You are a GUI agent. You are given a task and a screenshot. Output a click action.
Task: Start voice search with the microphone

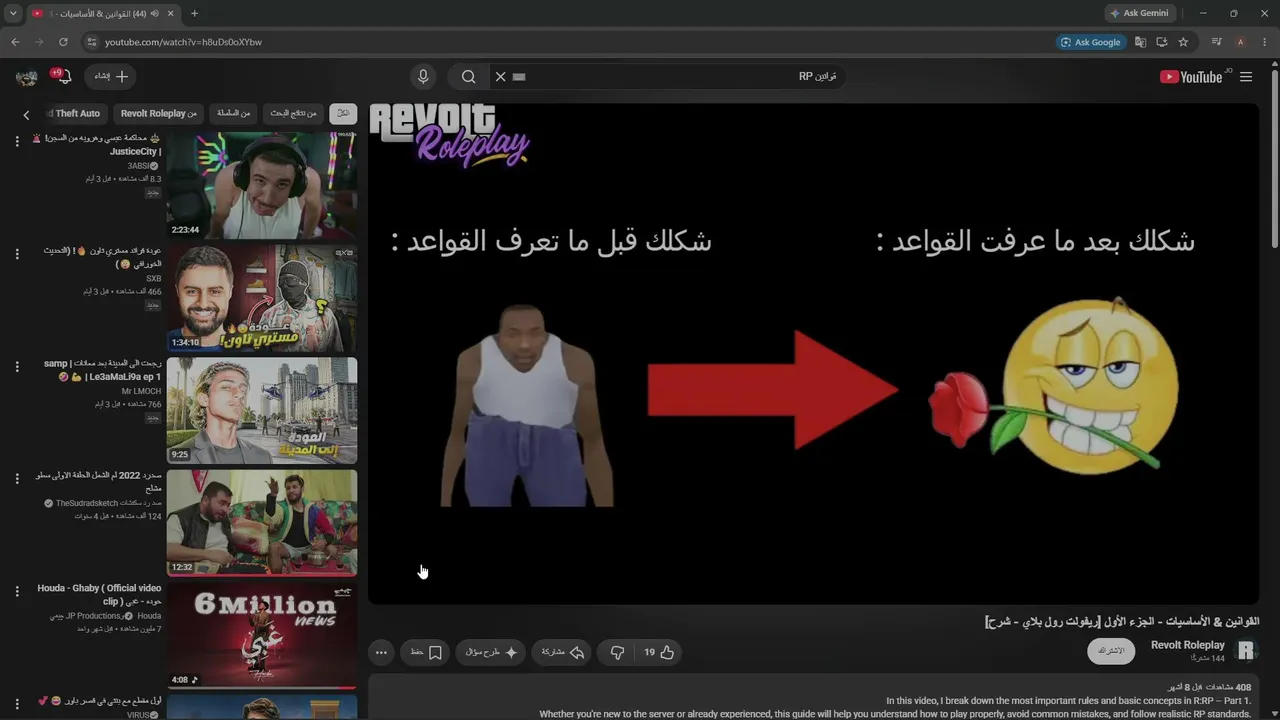click(x=423, y=77)
